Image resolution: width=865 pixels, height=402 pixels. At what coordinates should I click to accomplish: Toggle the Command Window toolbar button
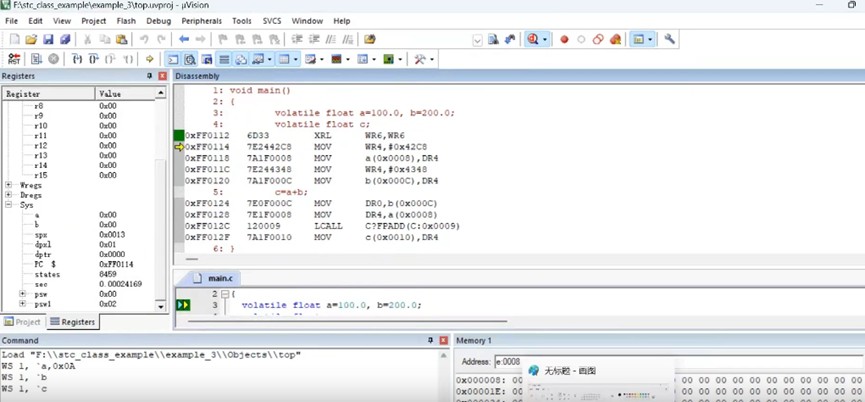pos(173,59)
